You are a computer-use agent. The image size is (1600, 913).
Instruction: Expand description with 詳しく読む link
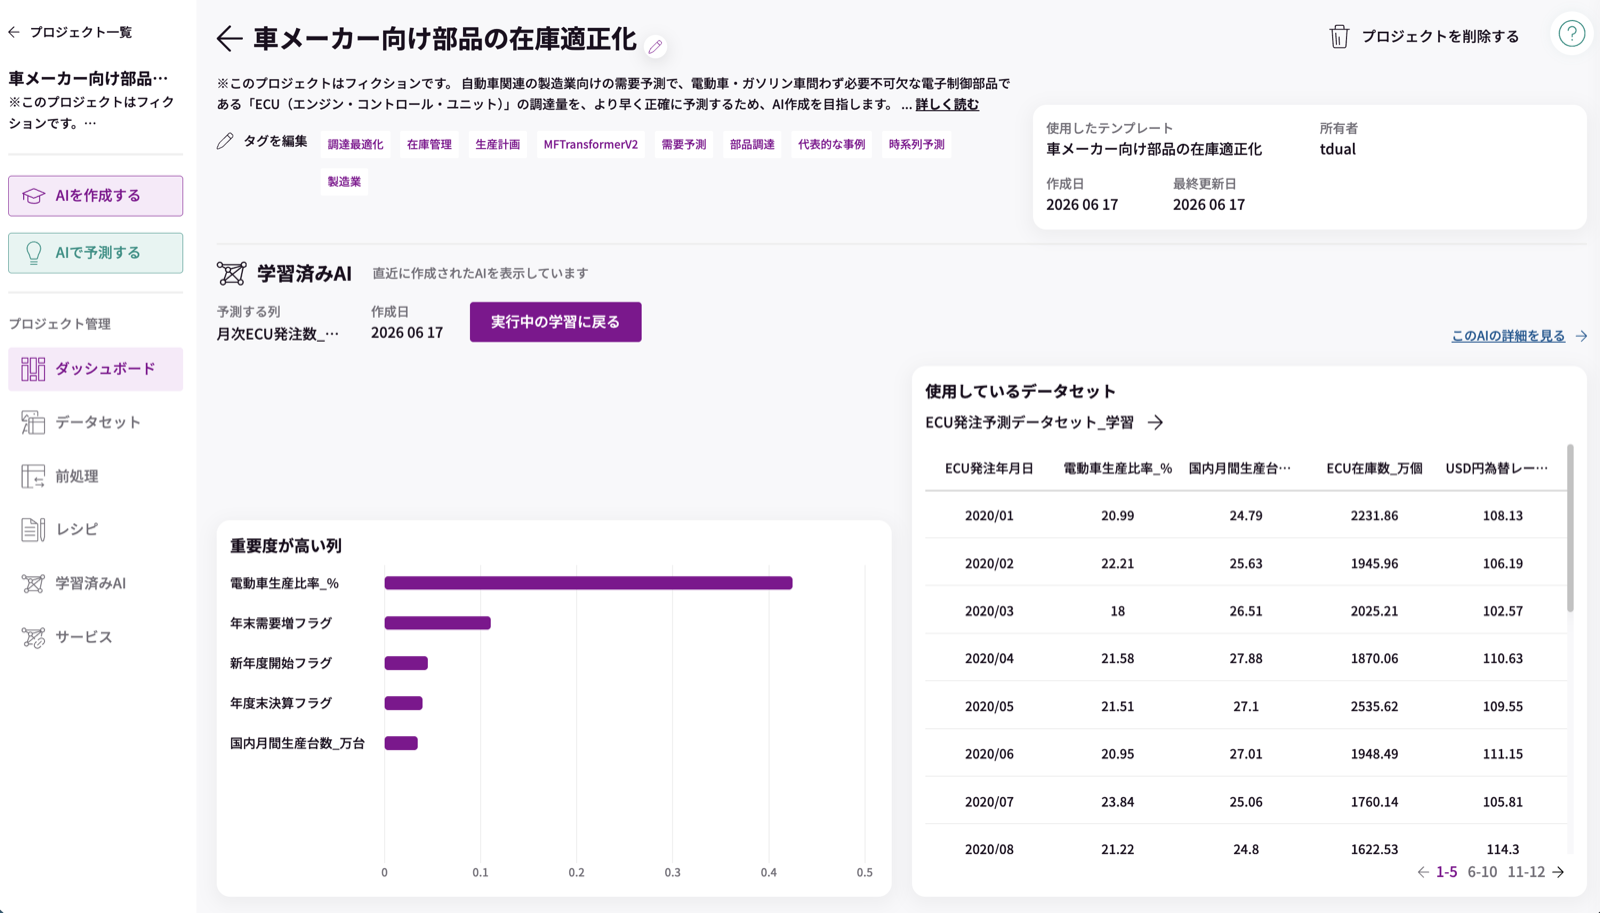(x=947, y=104)
